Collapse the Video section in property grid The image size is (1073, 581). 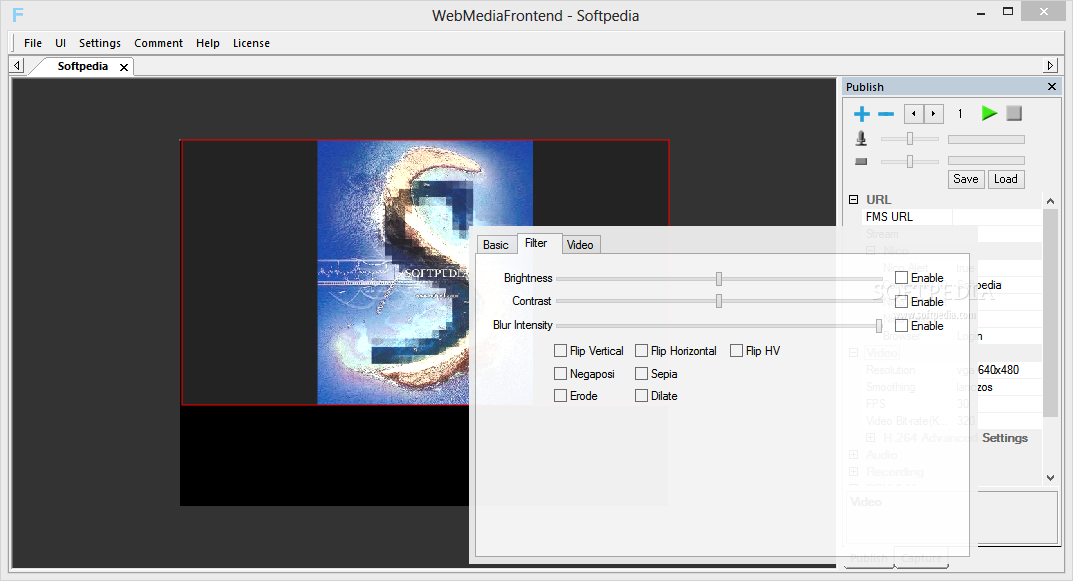coord(853,352)
